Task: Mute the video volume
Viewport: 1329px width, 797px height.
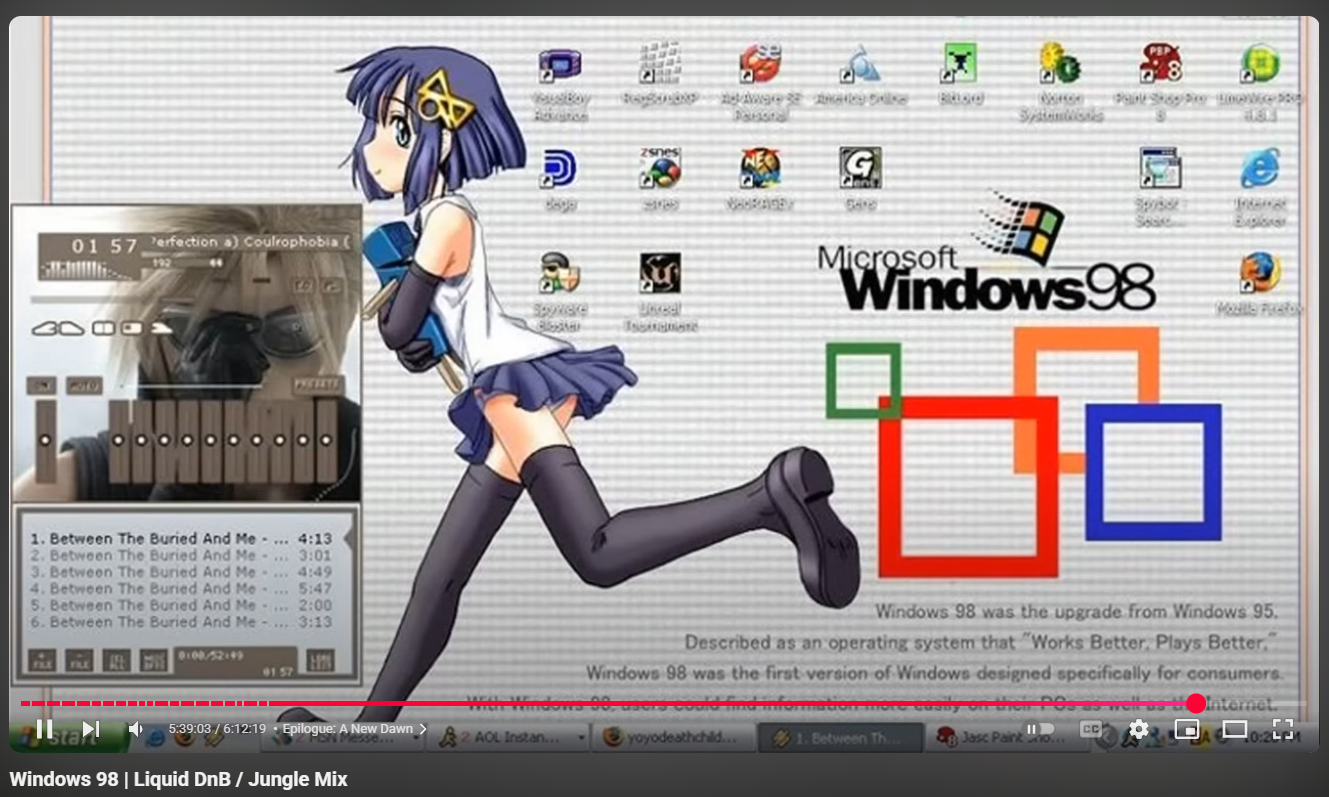Action: pyautogui.click(x=136, y=729)
